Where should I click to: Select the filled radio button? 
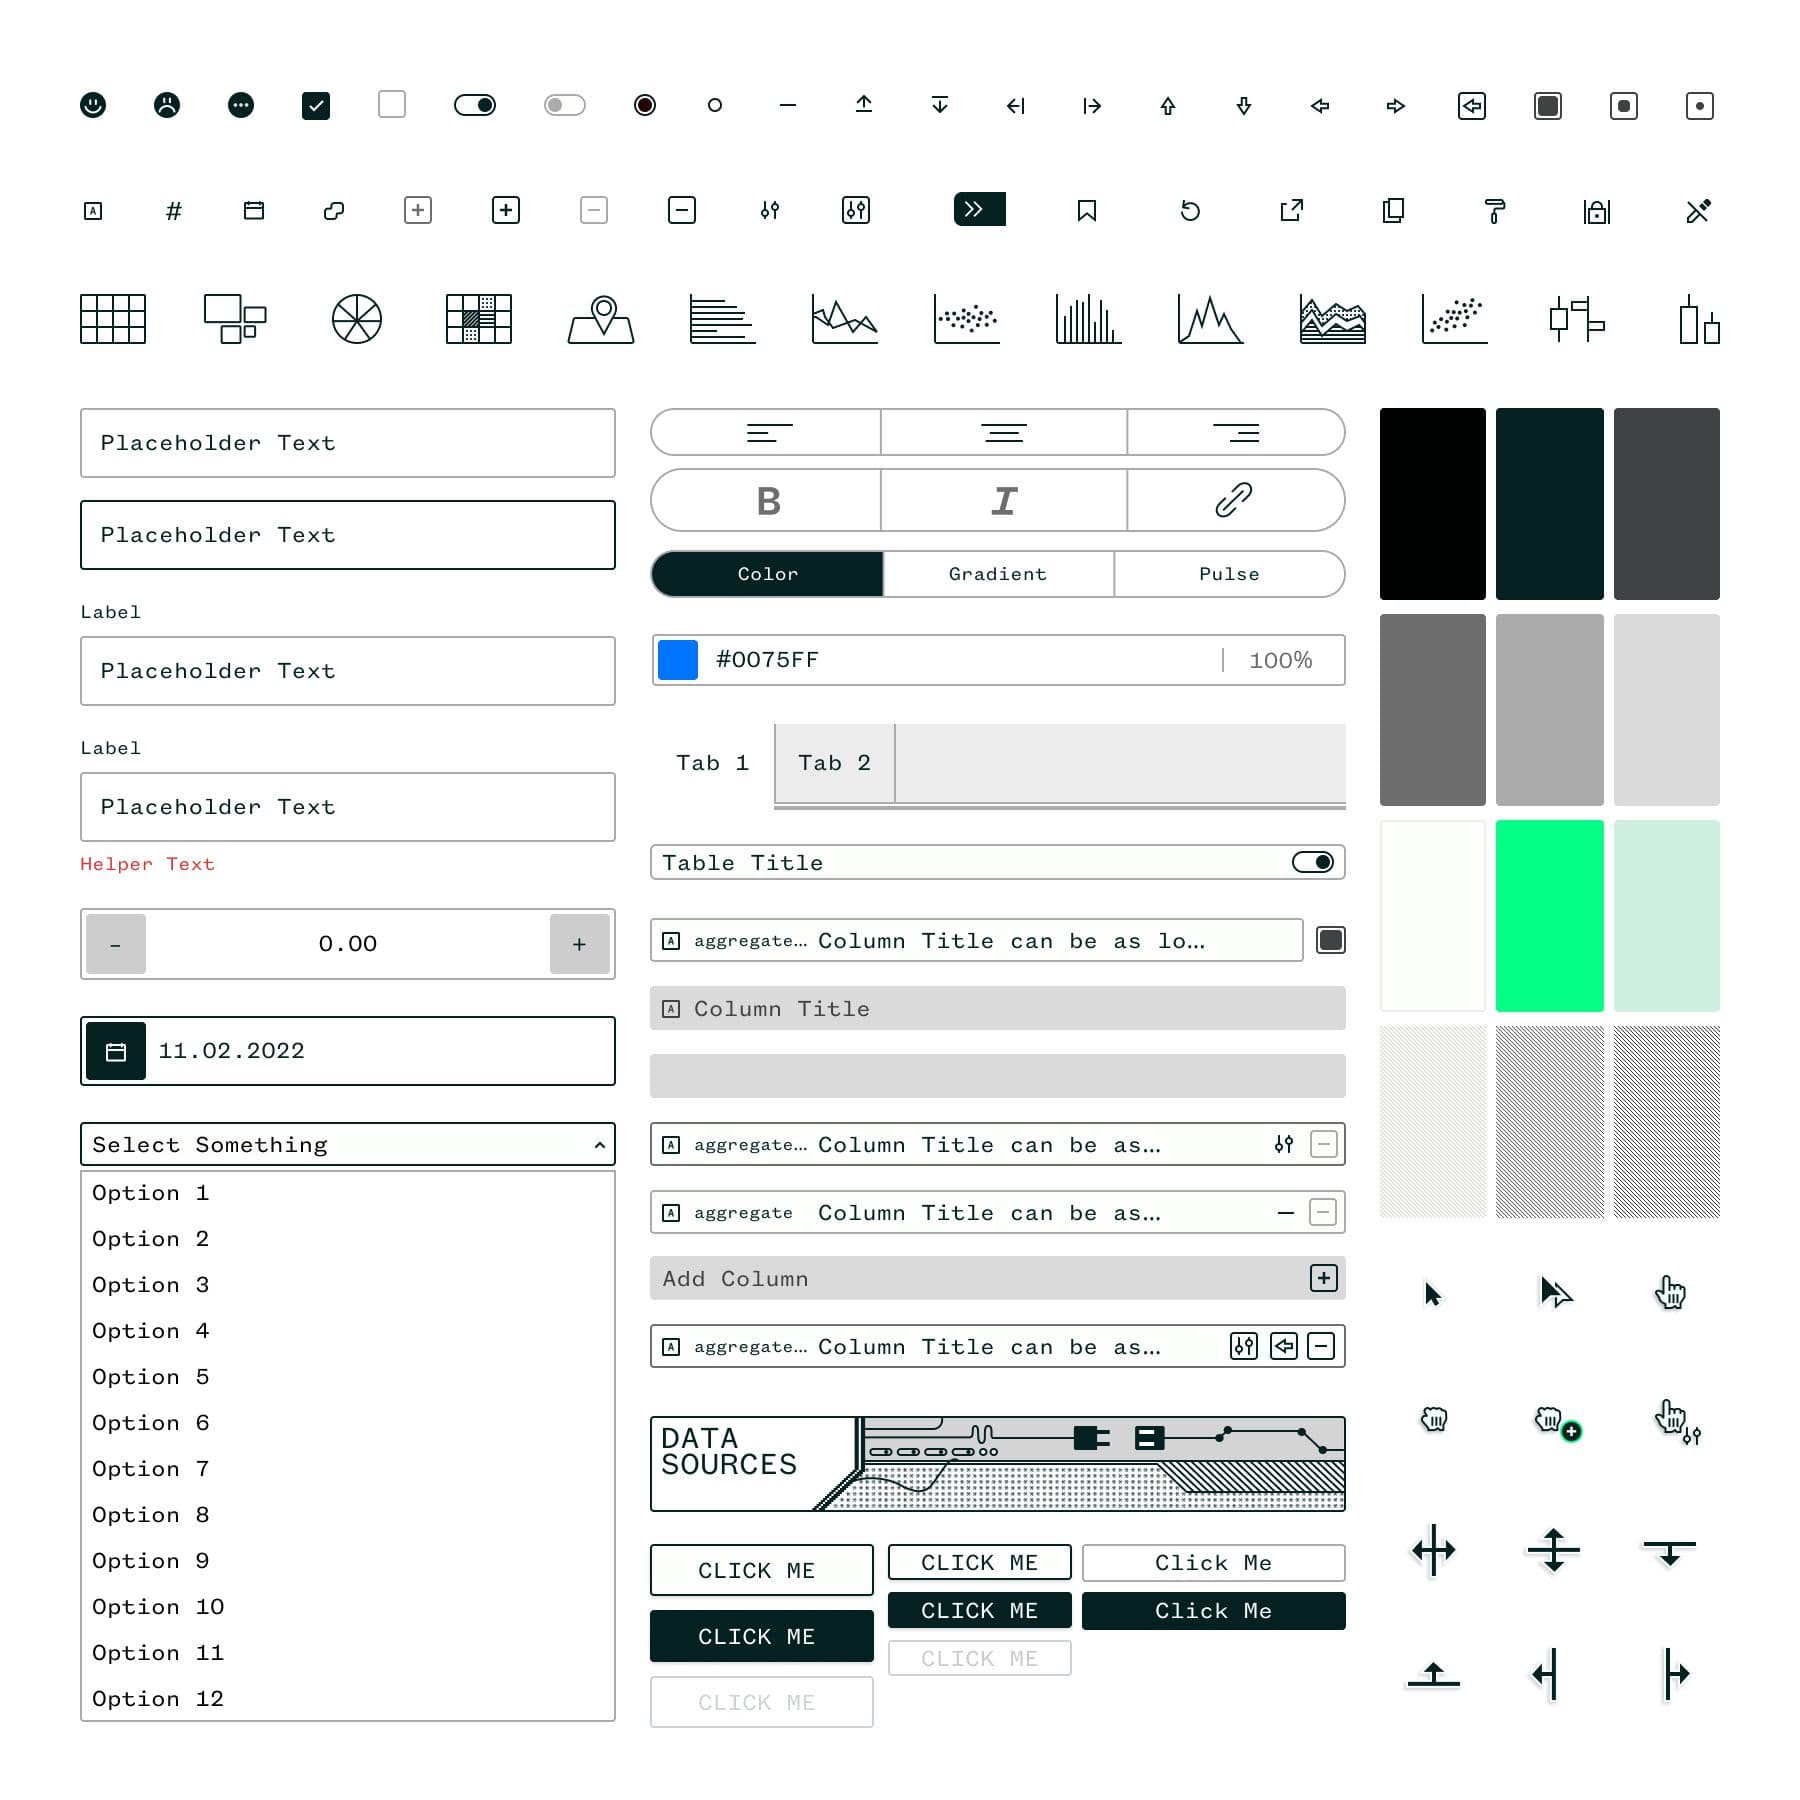[644, 105]
